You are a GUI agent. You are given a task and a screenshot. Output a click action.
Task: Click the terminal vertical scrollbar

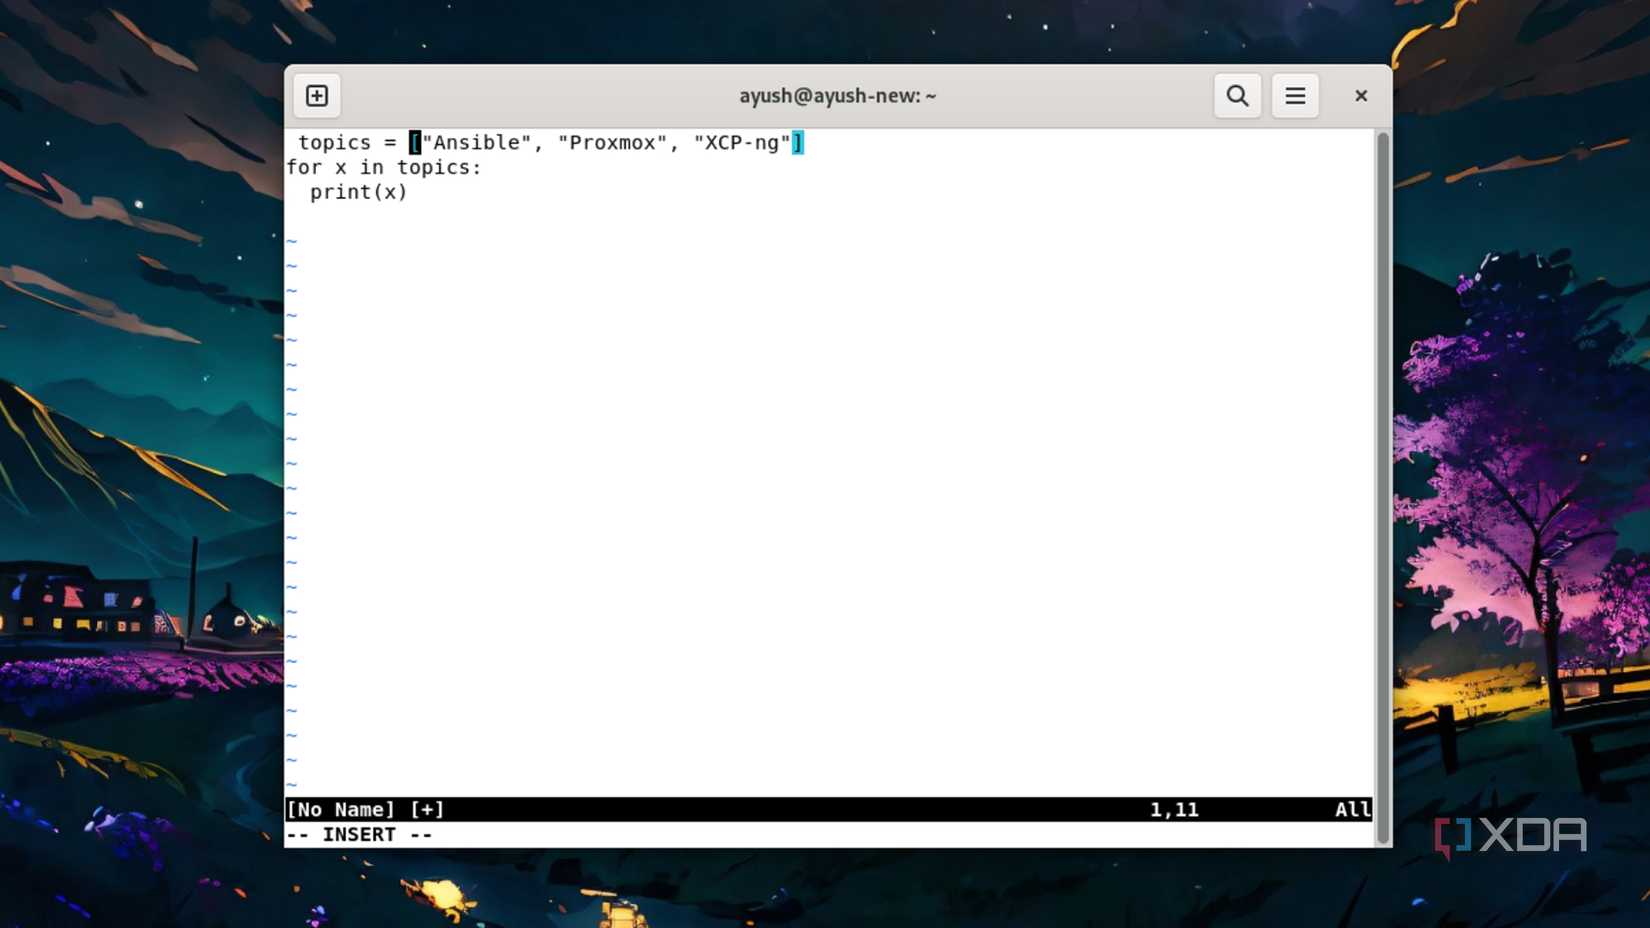(1383, 488)
